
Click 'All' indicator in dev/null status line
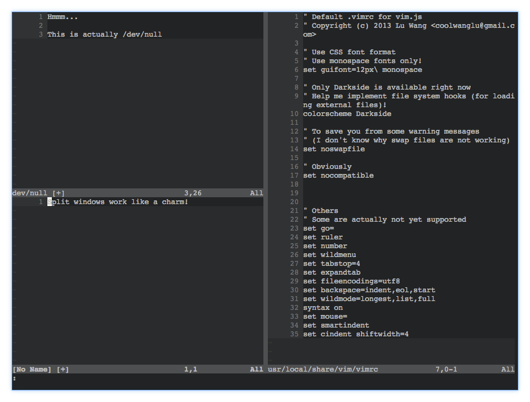(x=257, y=193)
